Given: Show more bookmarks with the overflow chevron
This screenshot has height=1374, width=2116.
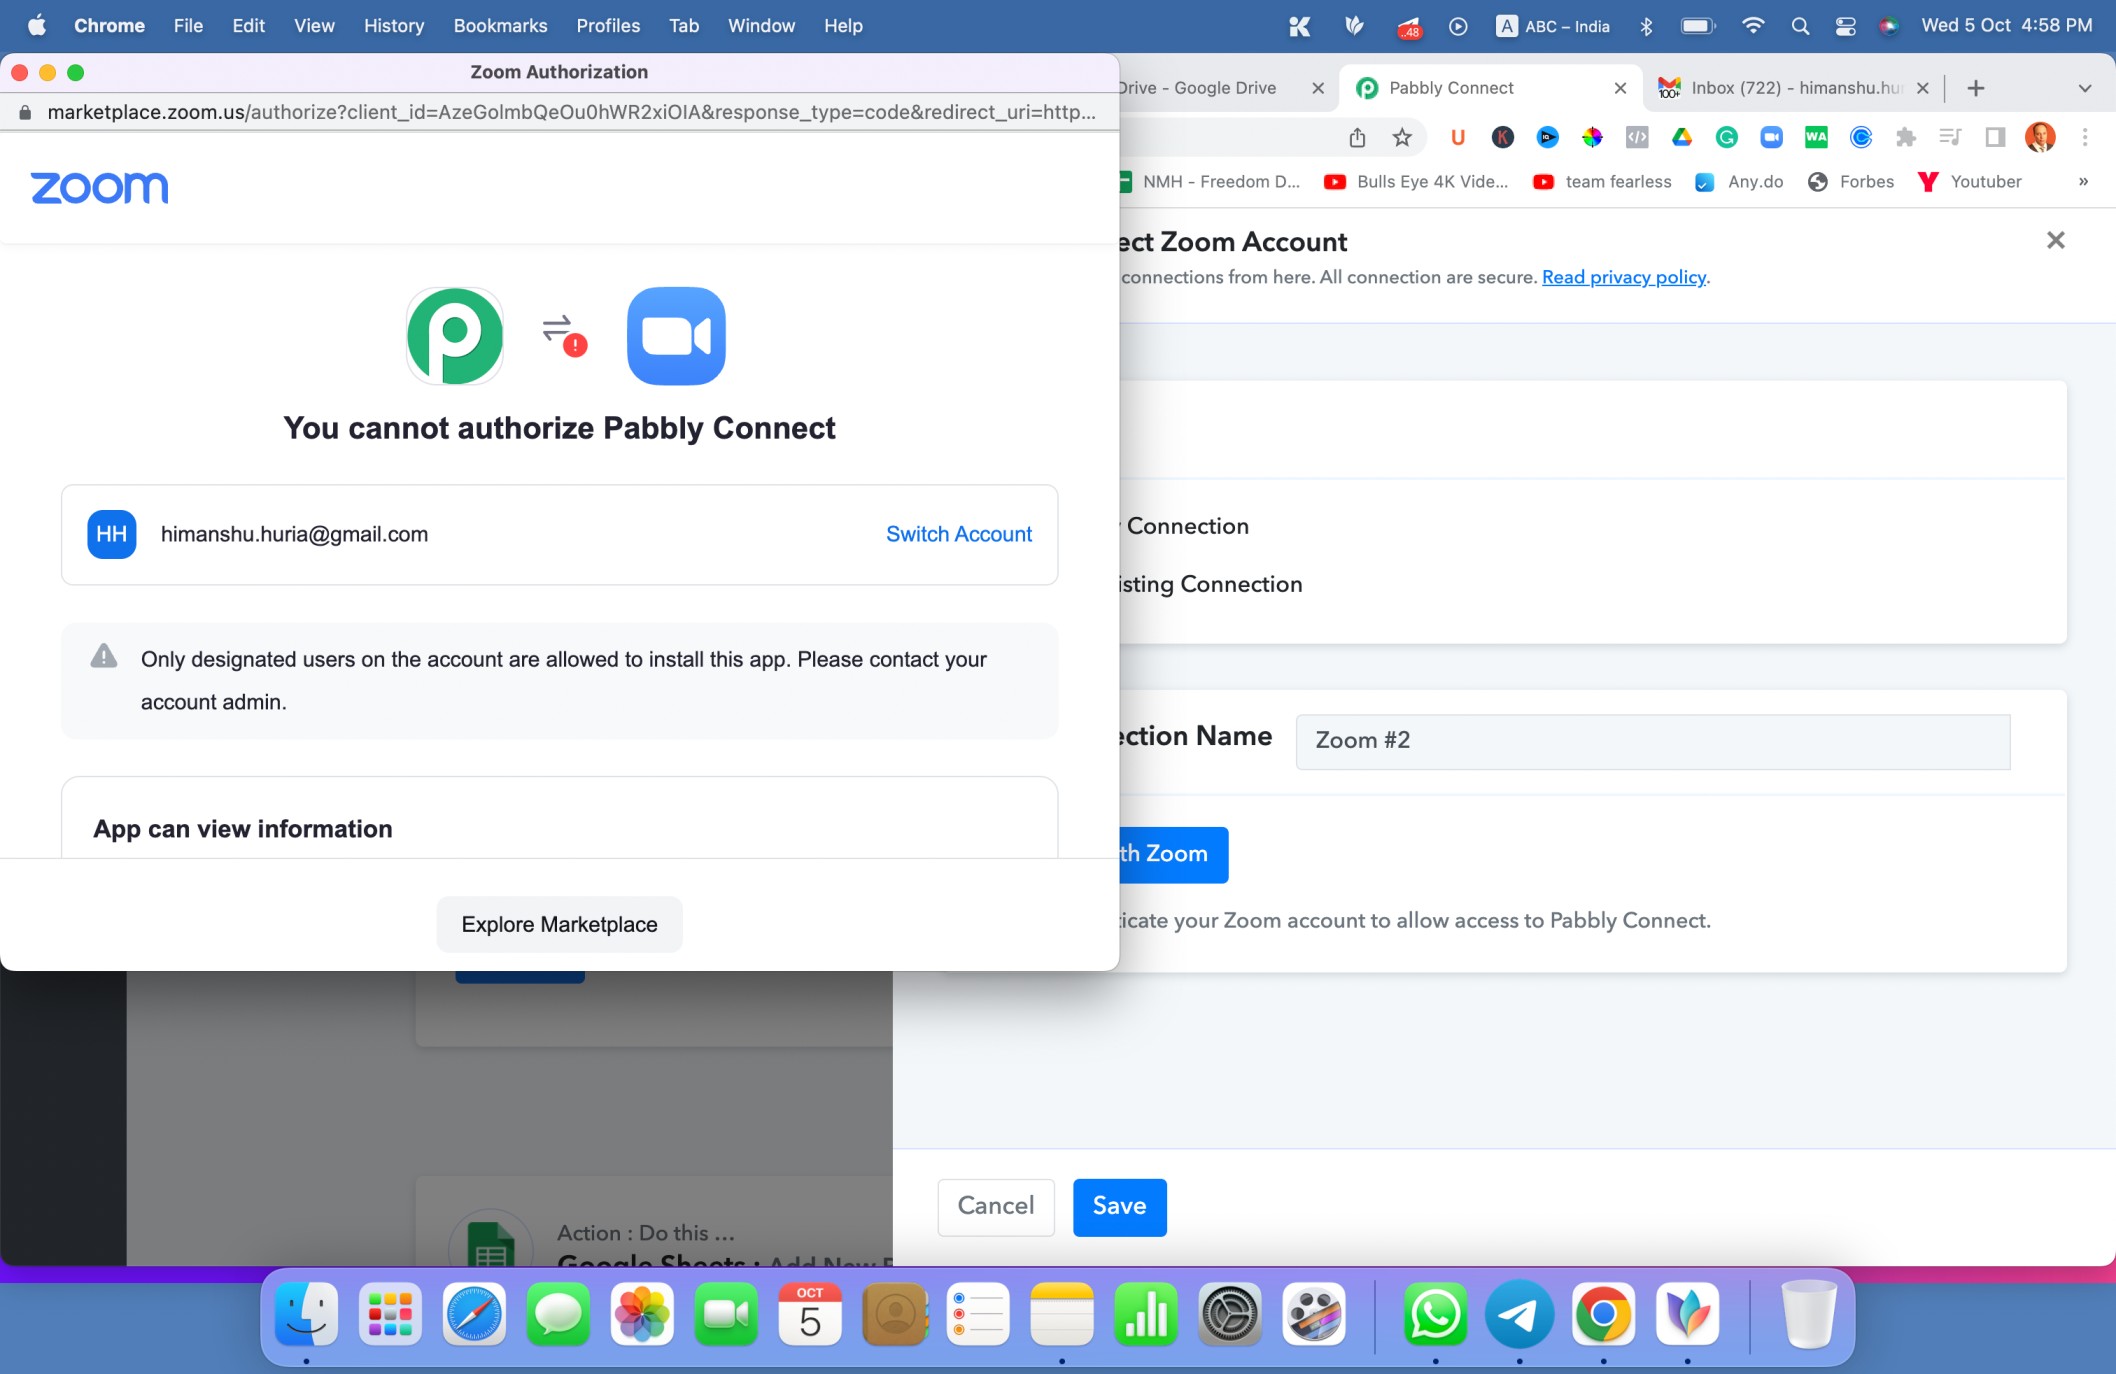Looking at the screenshot, I should point(2083,182).
